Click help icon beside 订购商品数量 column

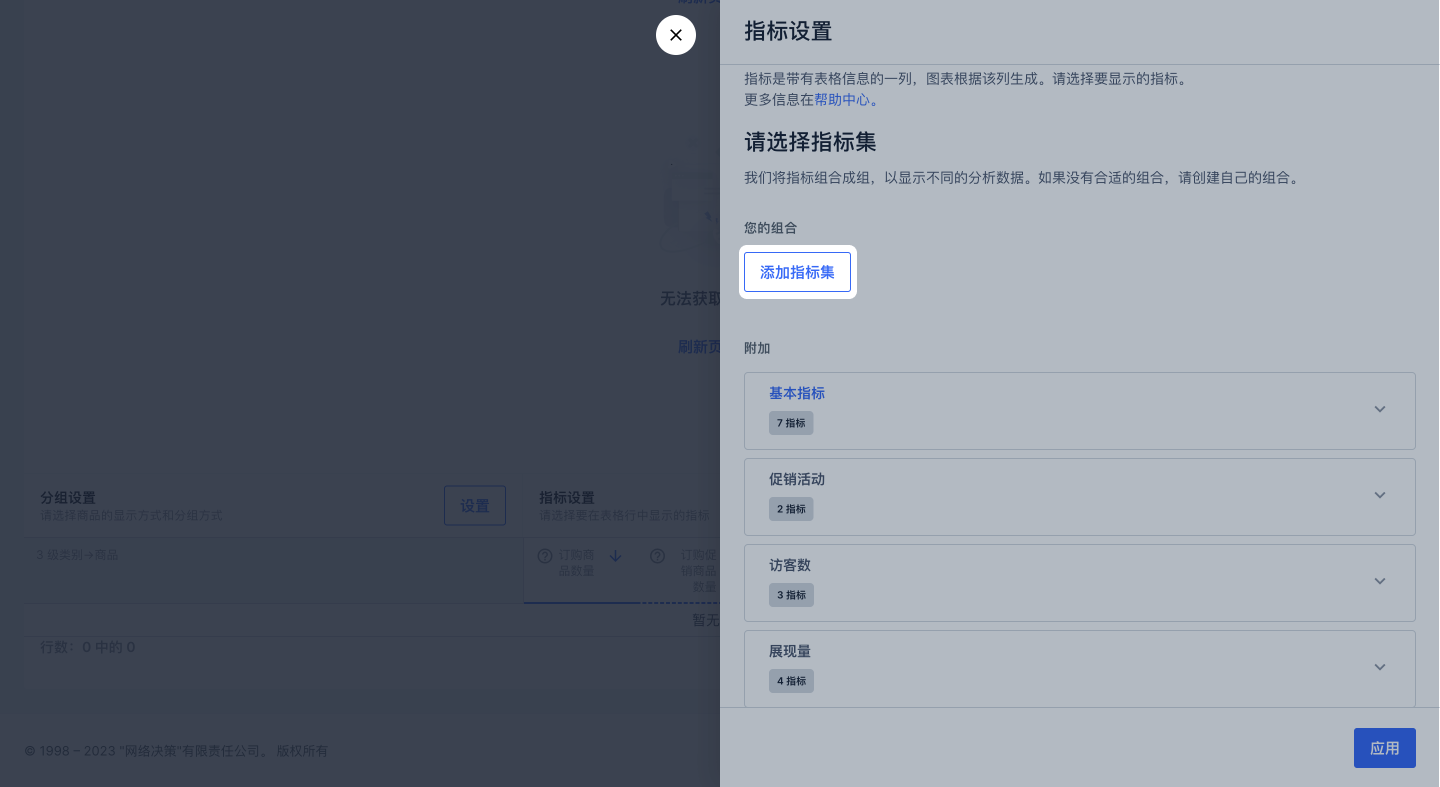click(x=545, y=556)
